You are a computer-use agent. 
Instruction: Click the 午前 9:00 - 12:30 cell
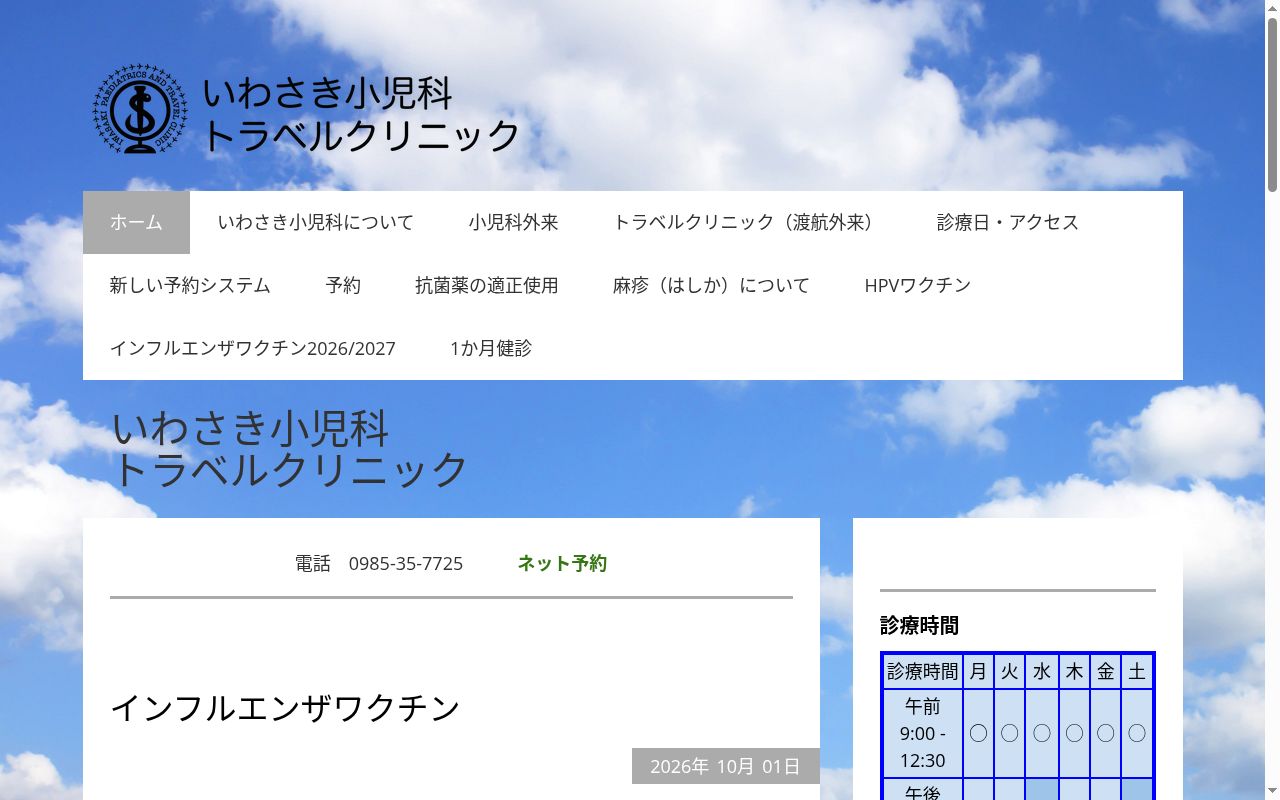pyautogui.click(x=922, y=733)
